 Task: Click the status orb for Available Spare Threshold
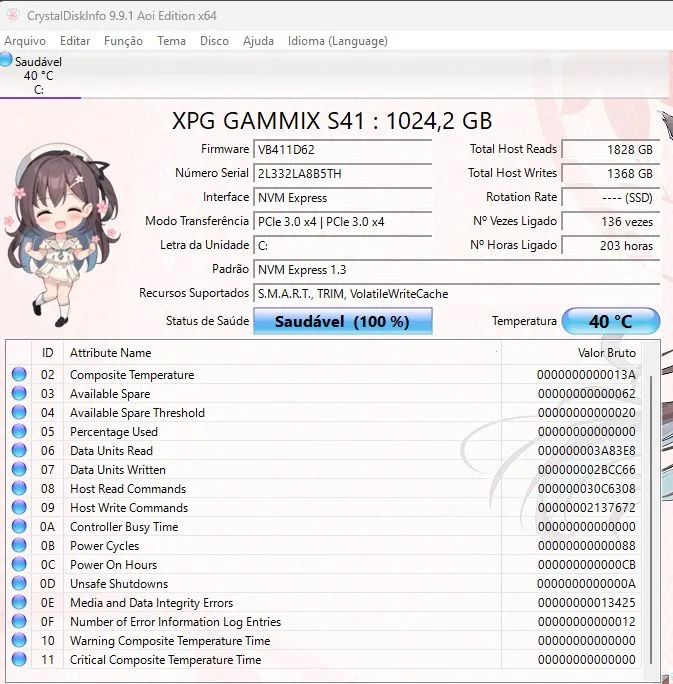pyautogui.click(x=19, y=412)
